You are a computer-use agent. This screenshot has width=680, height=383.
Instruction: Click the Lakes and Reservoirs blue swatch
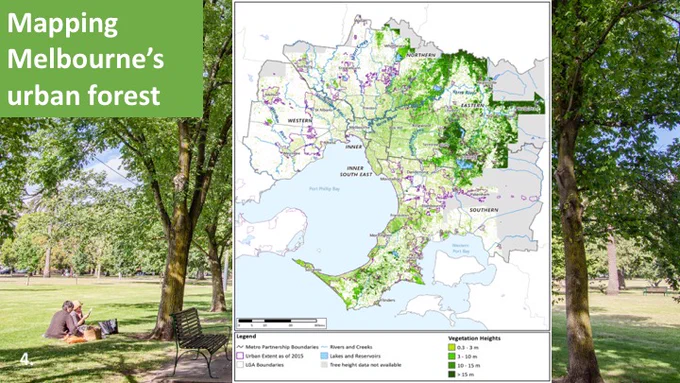tap(324, 356)
